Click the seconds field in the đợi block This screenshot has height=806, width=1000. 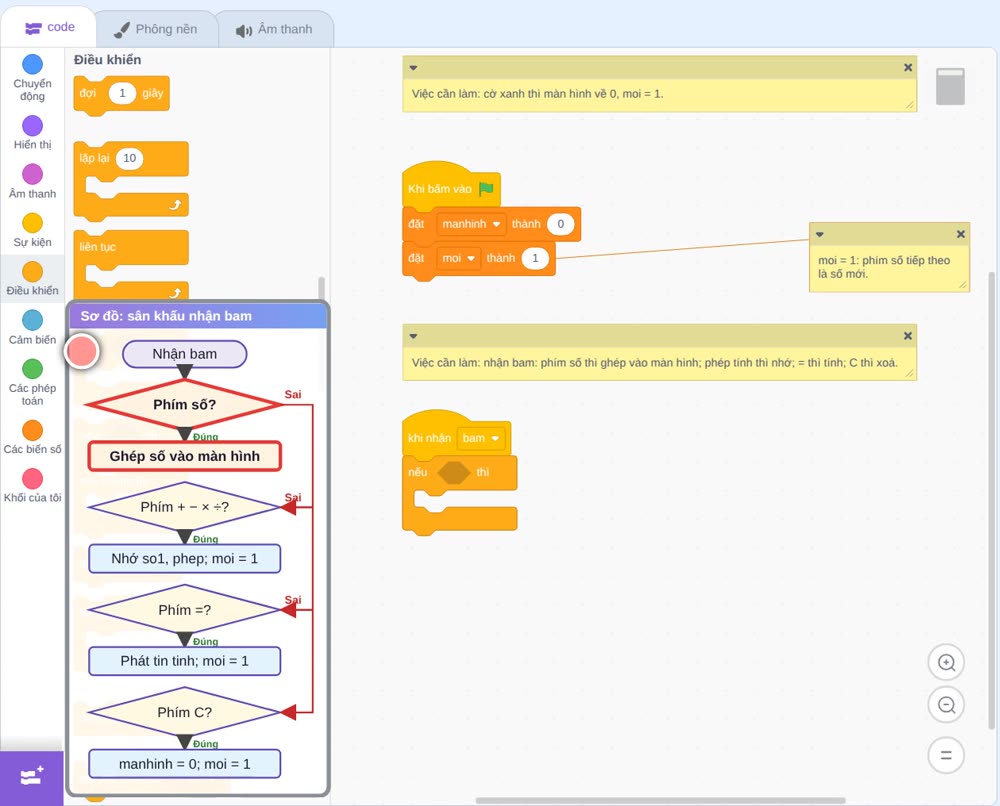click(122, 93)
